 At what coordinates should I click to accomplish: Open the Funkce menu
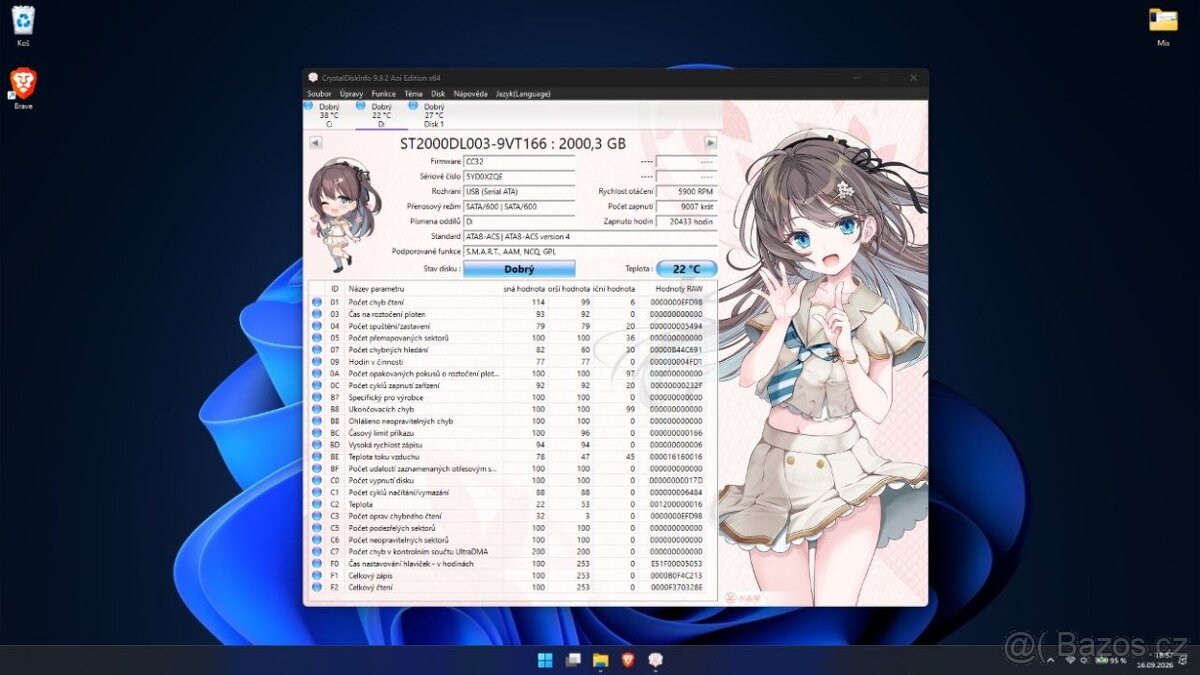click(x=384, y=93)
